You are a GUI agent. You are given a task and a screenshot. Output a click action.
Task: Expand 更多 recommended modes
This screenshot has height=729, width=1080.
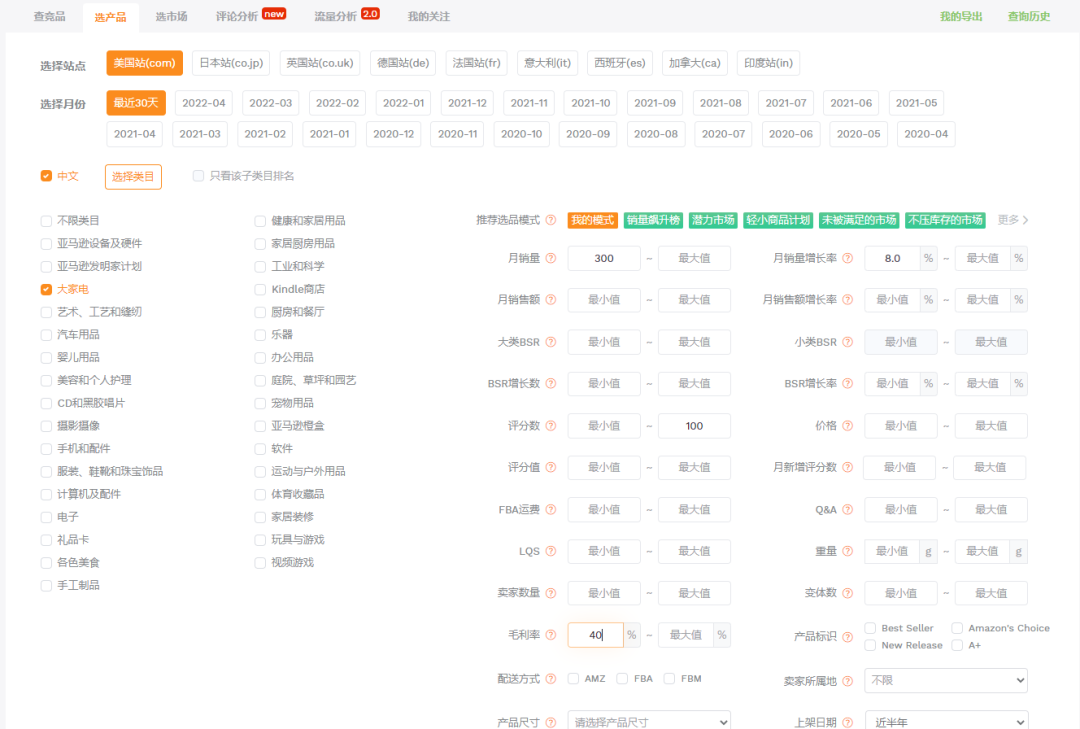point(1012,220)
